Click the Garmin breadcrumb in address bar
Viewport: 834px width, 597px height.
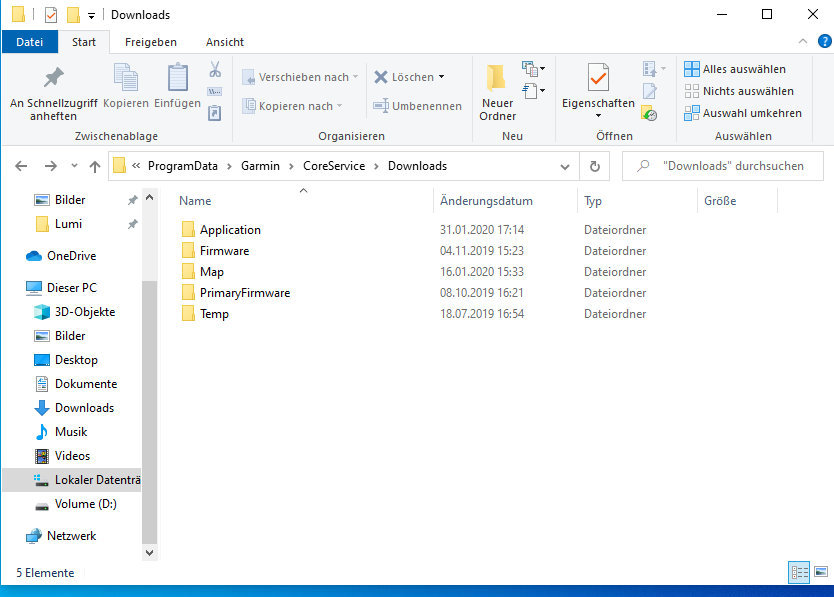[x=258, y=166]
